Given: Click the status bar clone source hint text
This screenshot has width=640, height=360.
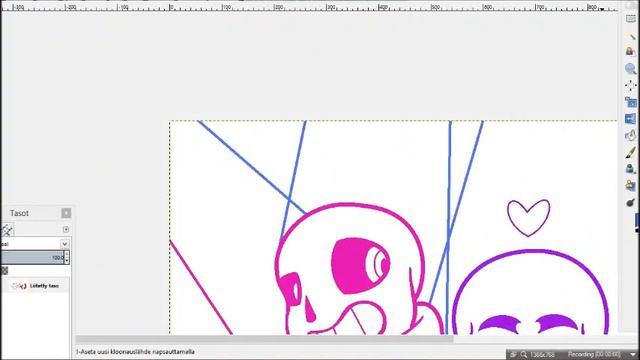Looking at the screenshot, I should coord(135,352).
